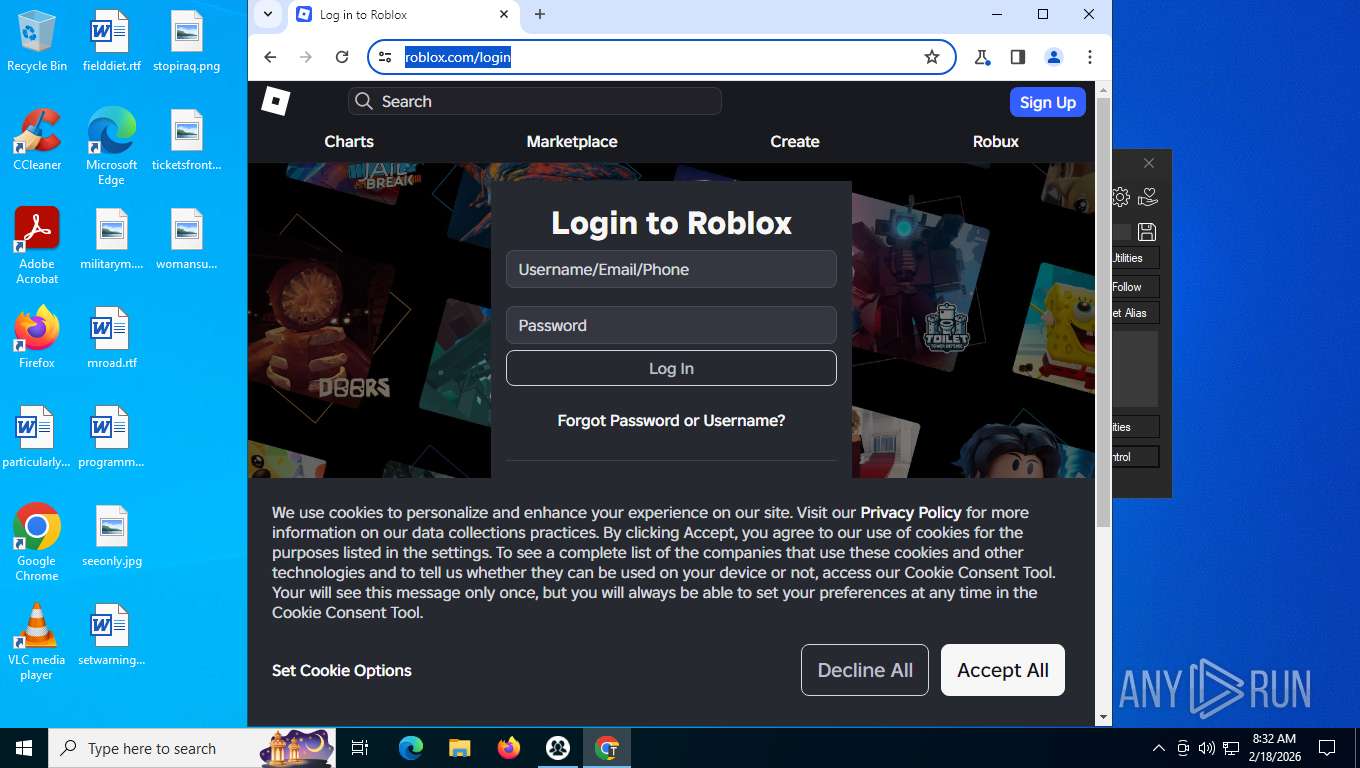Click the Utilities button in side window
Screen dimensions: 1360x768
(1135, 258)
